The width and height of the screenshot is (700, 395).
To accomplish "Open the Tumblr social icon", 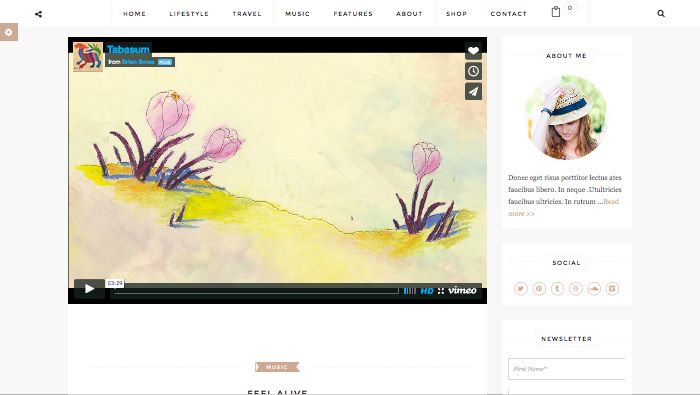I will coord(557,289).
